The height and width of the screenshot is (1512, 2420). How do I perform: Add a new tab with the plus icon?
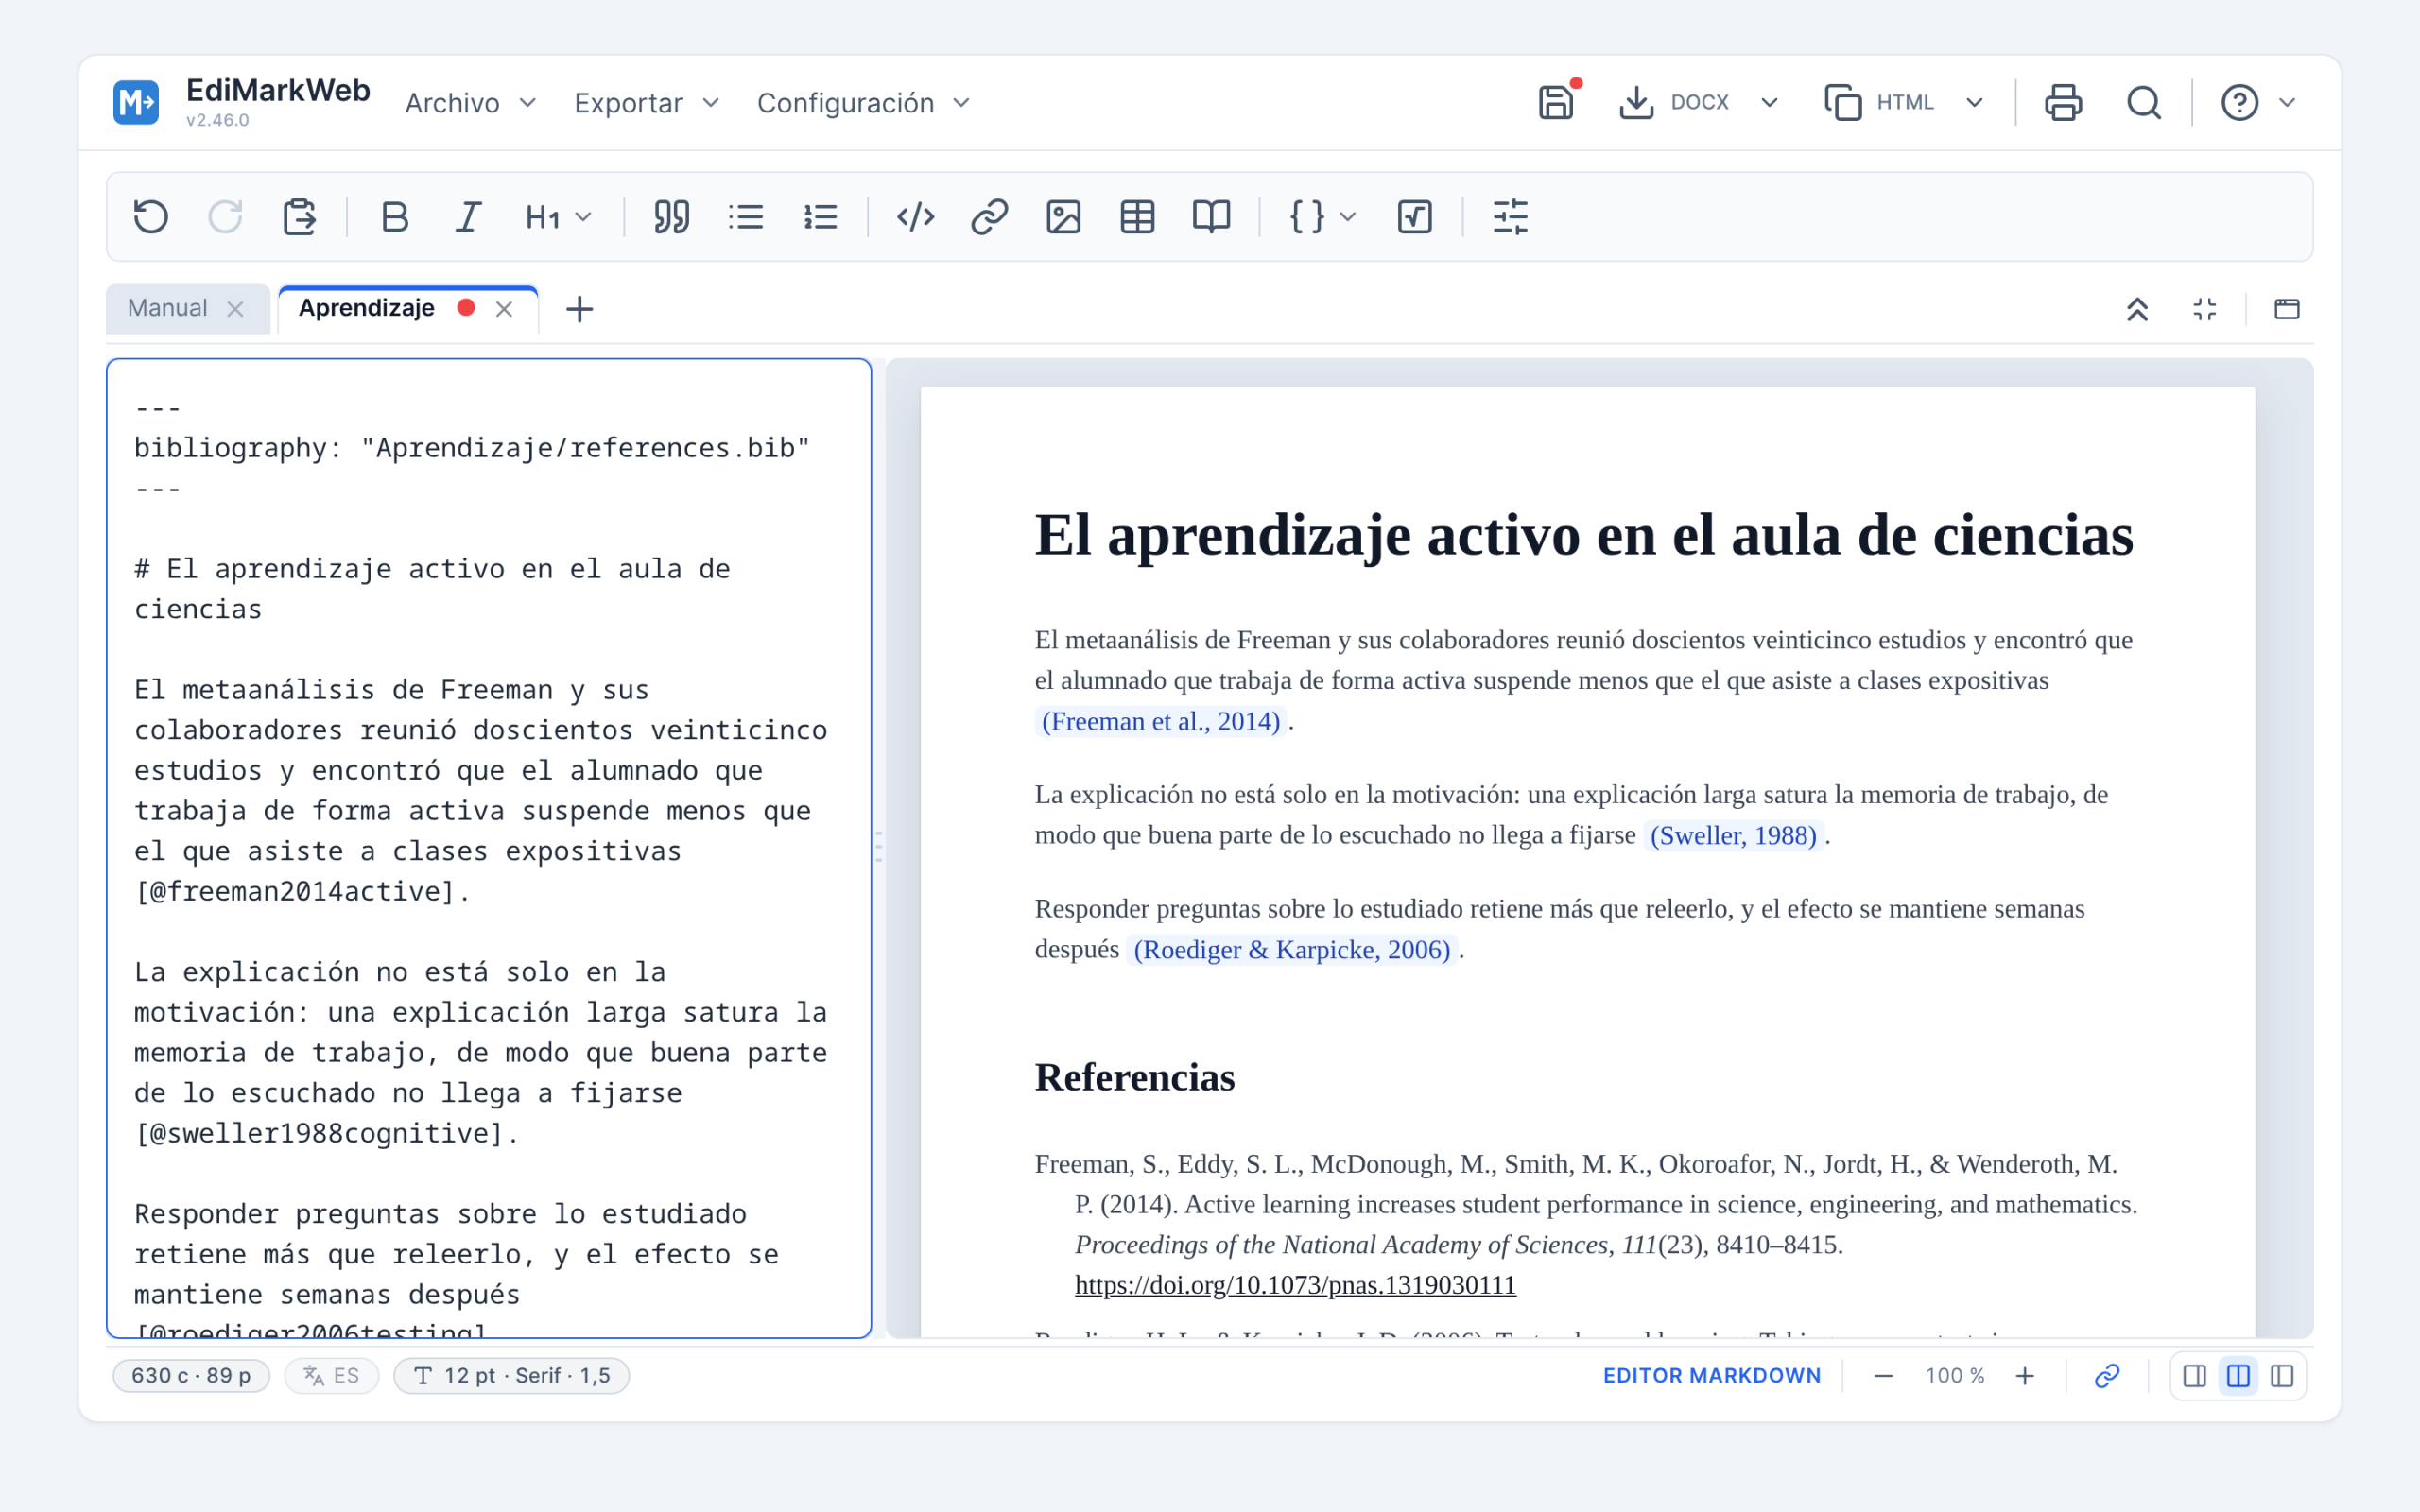[x=580, y=309]
